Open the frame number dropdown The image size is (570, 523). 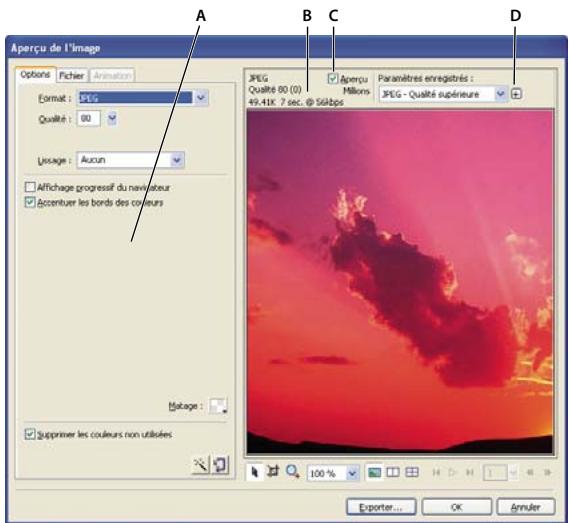[x=513, y=473]
